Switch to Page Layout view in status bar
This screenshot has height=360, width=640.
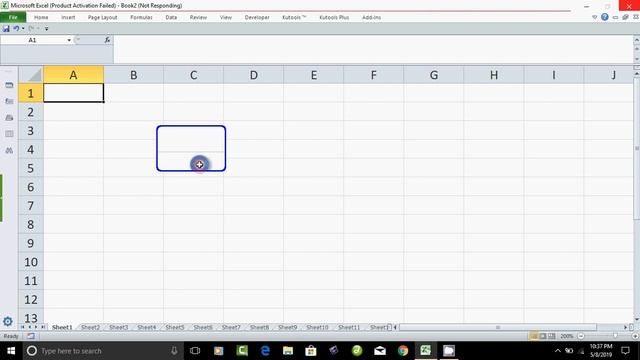(x=542, y=336)
